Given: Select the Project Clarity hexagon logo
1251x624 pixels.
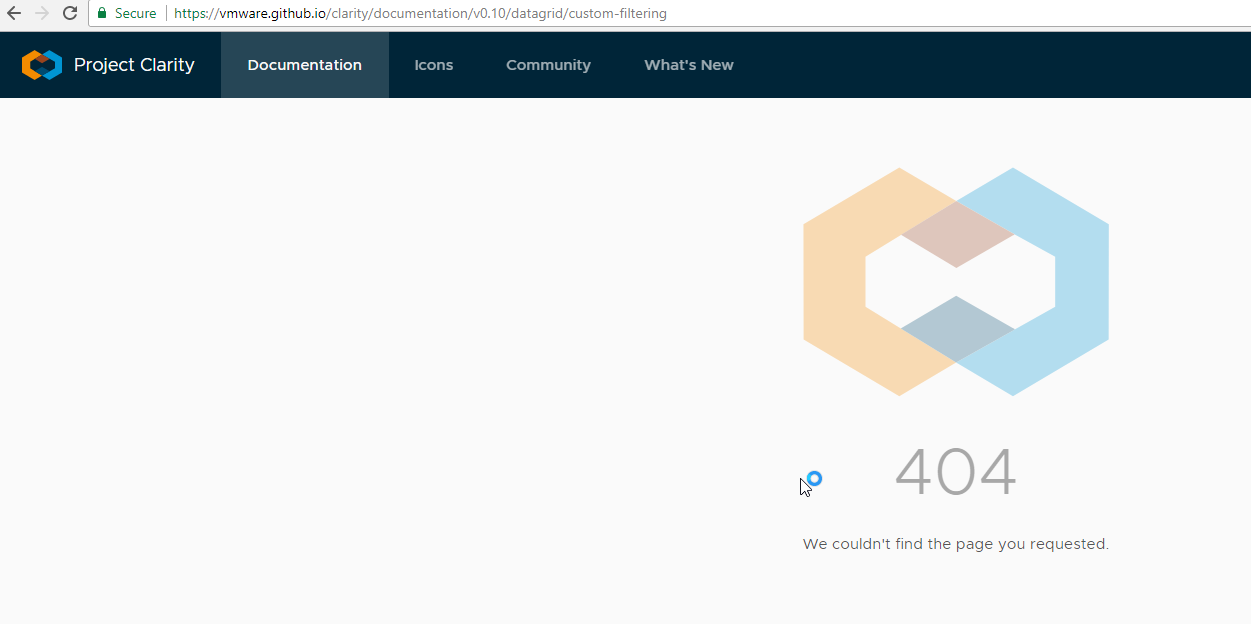Looking at the screenshot, I should (x=41, y=64).
